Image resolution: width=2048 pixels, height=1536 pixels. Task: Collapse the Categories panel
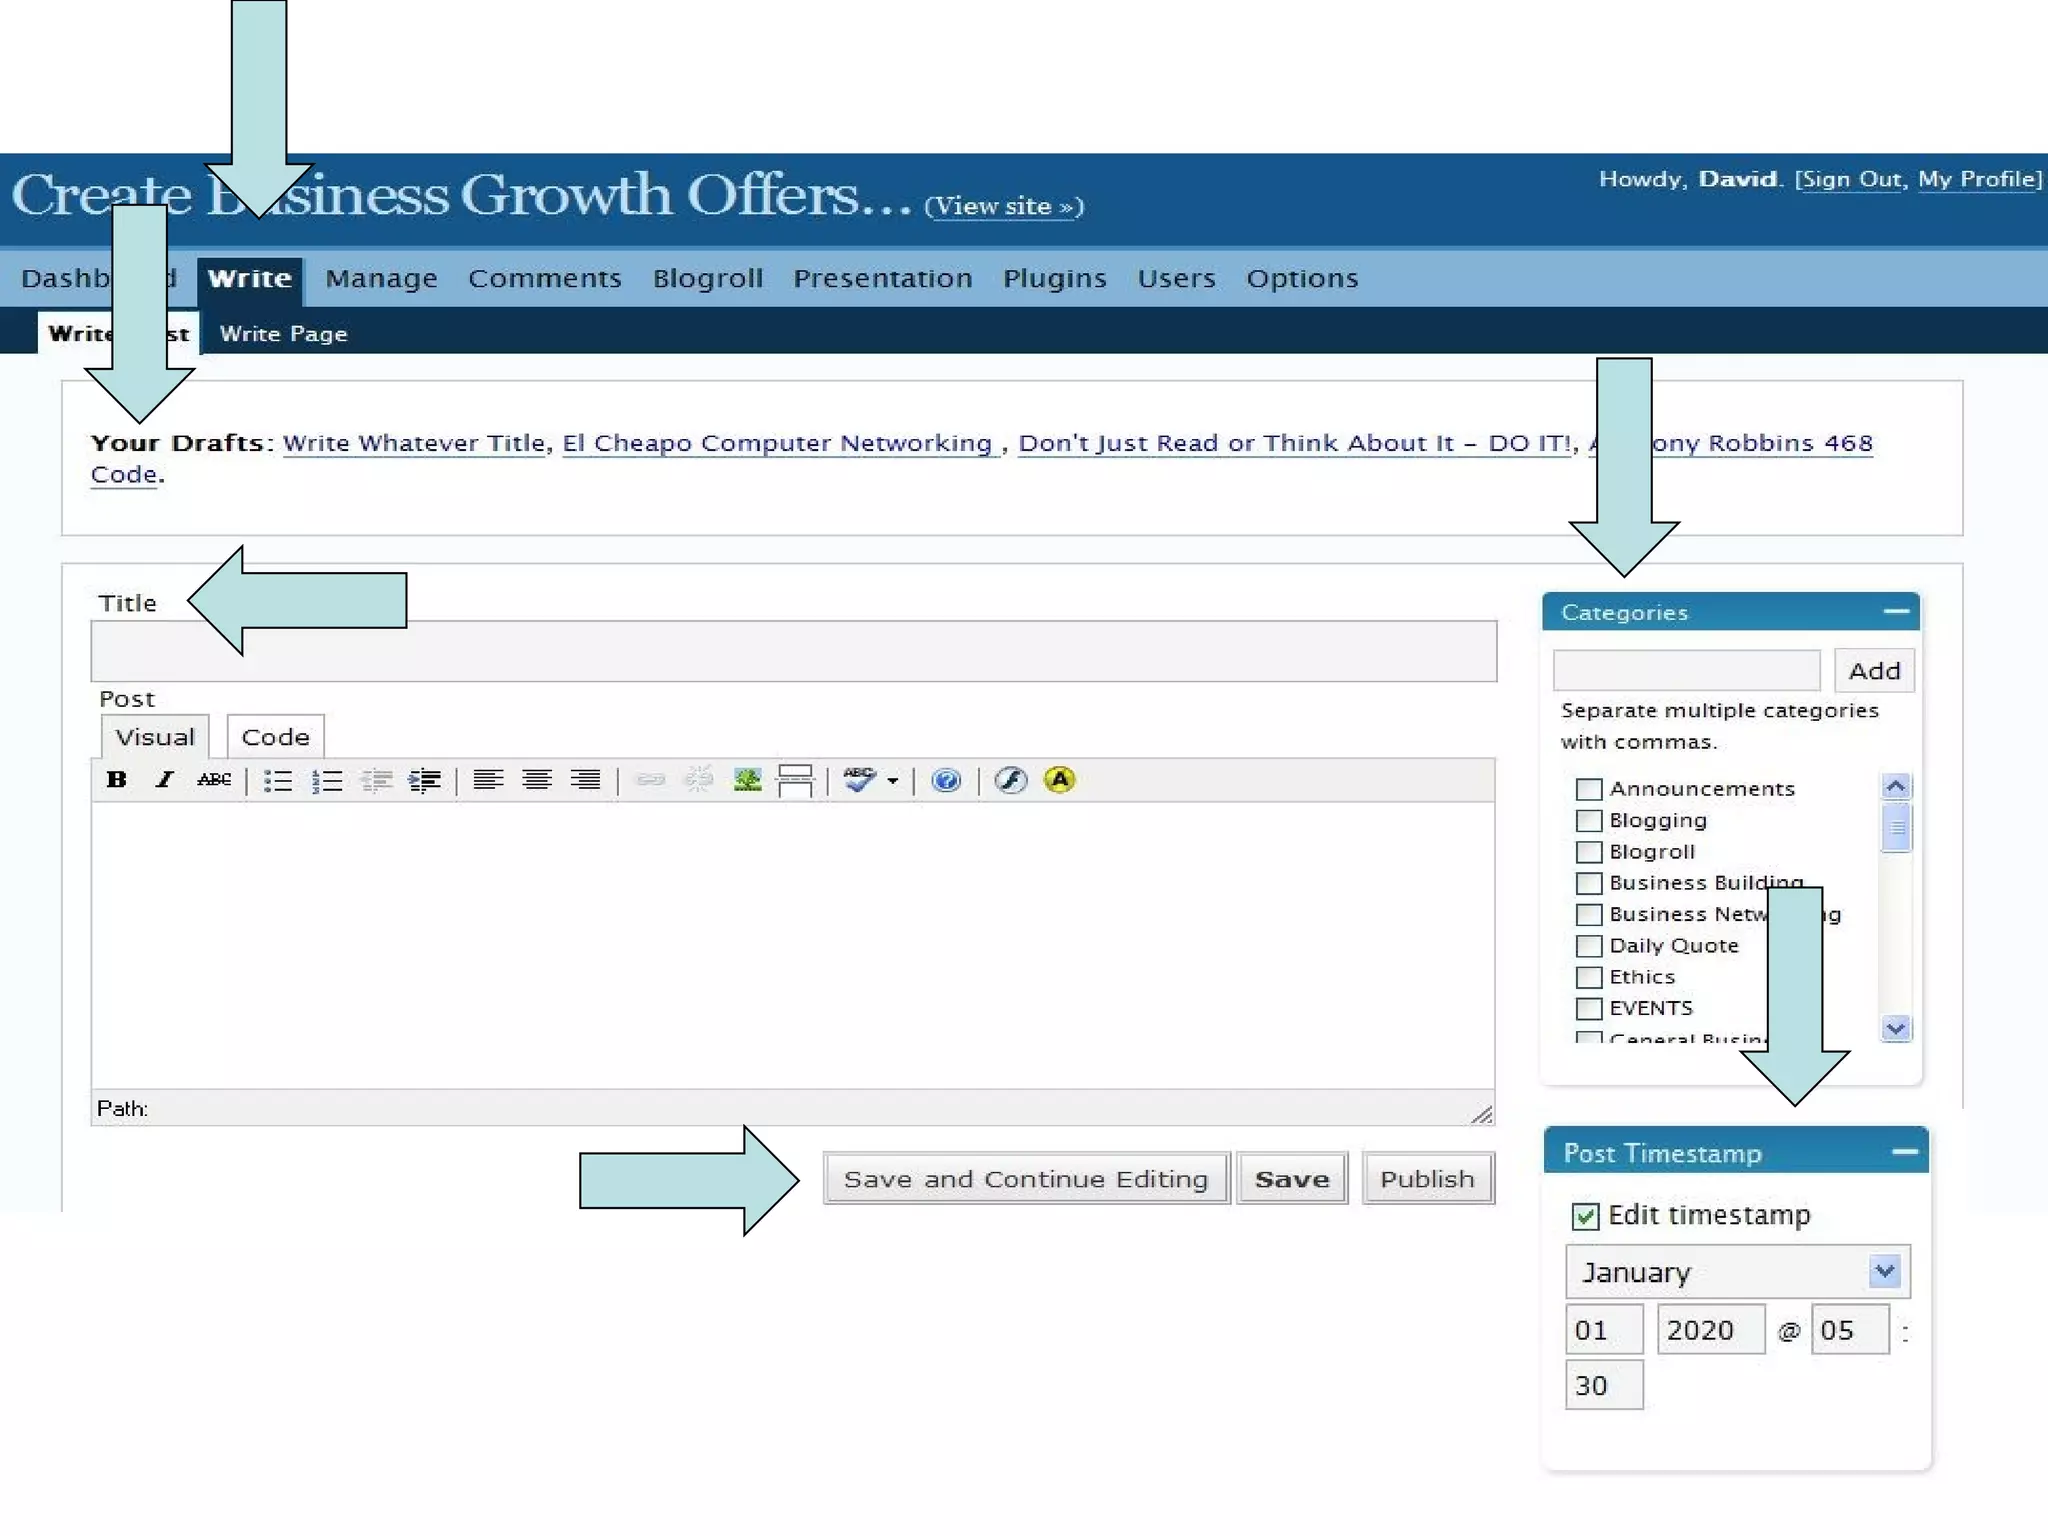(x=1896, y=611)
